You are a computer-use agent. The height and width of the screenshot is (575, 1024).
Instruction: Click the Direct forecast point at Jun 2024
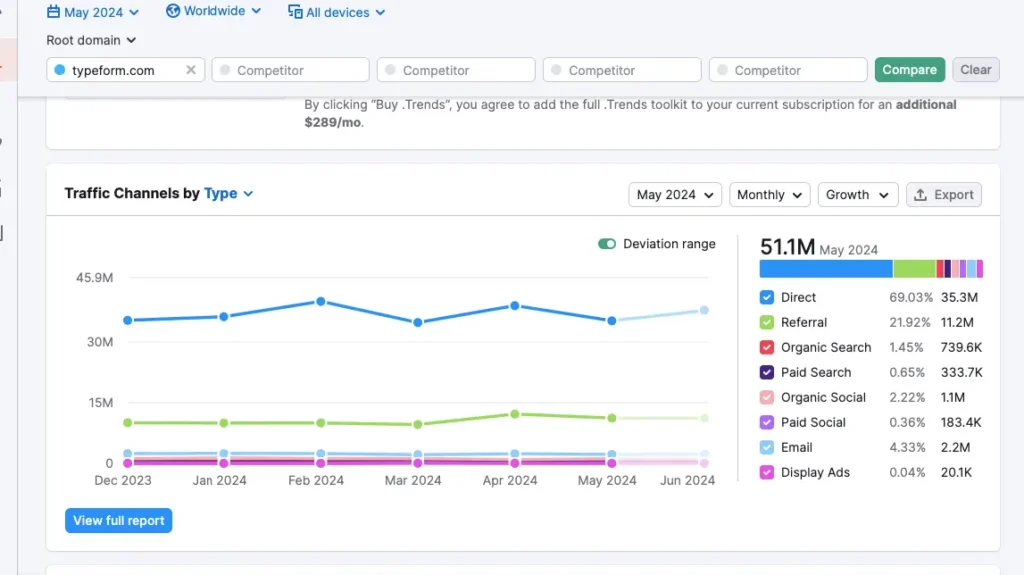(x=704, y=310)
